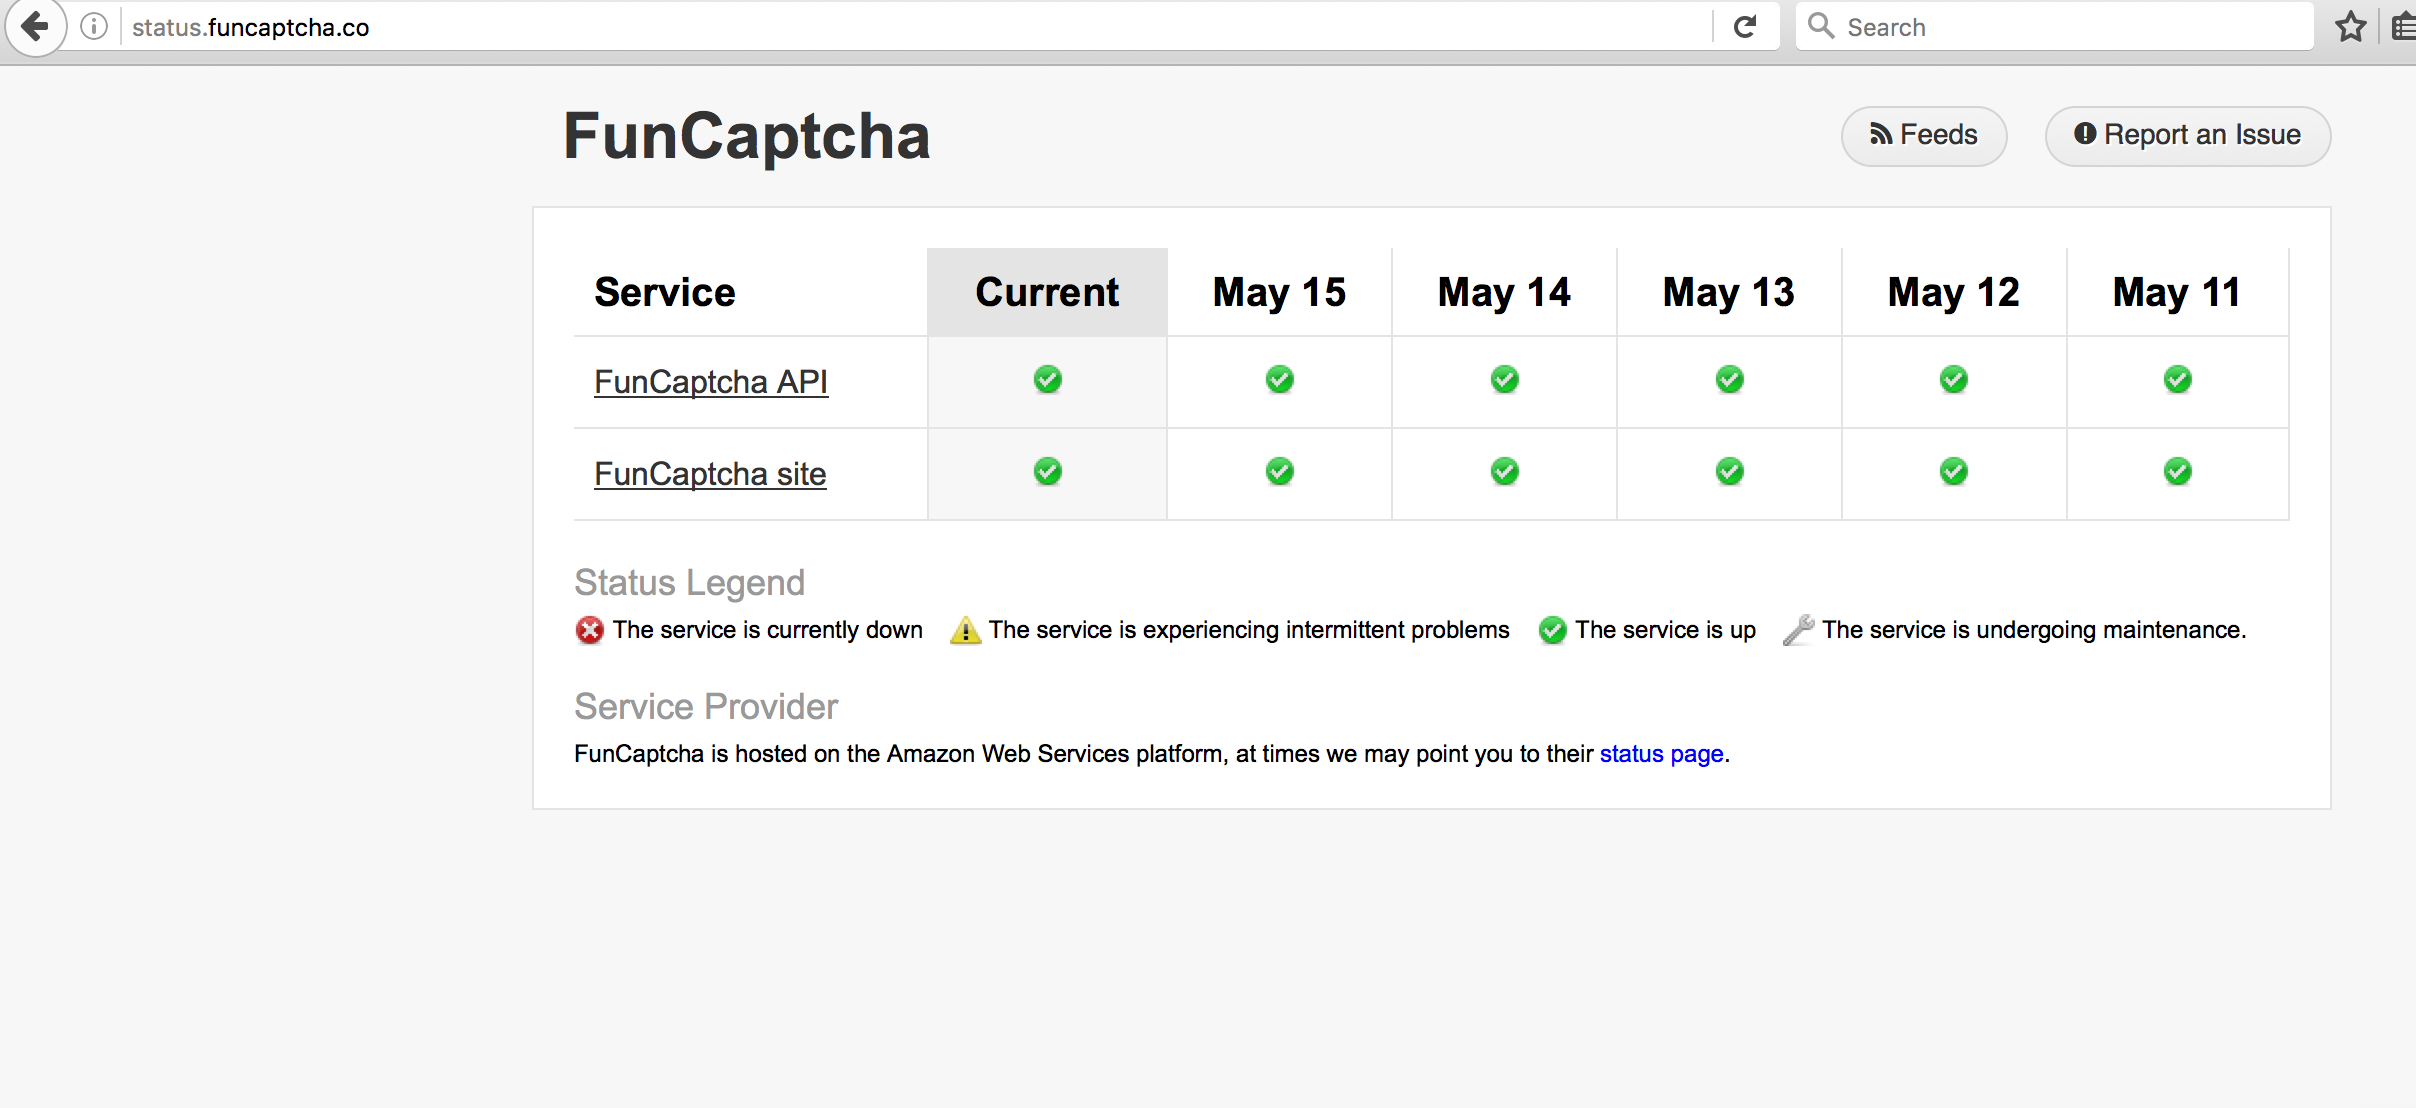Reload the page with the refresh icon
Image resolution: width=2416 pixels, height=1108 pixels.
1745,27
